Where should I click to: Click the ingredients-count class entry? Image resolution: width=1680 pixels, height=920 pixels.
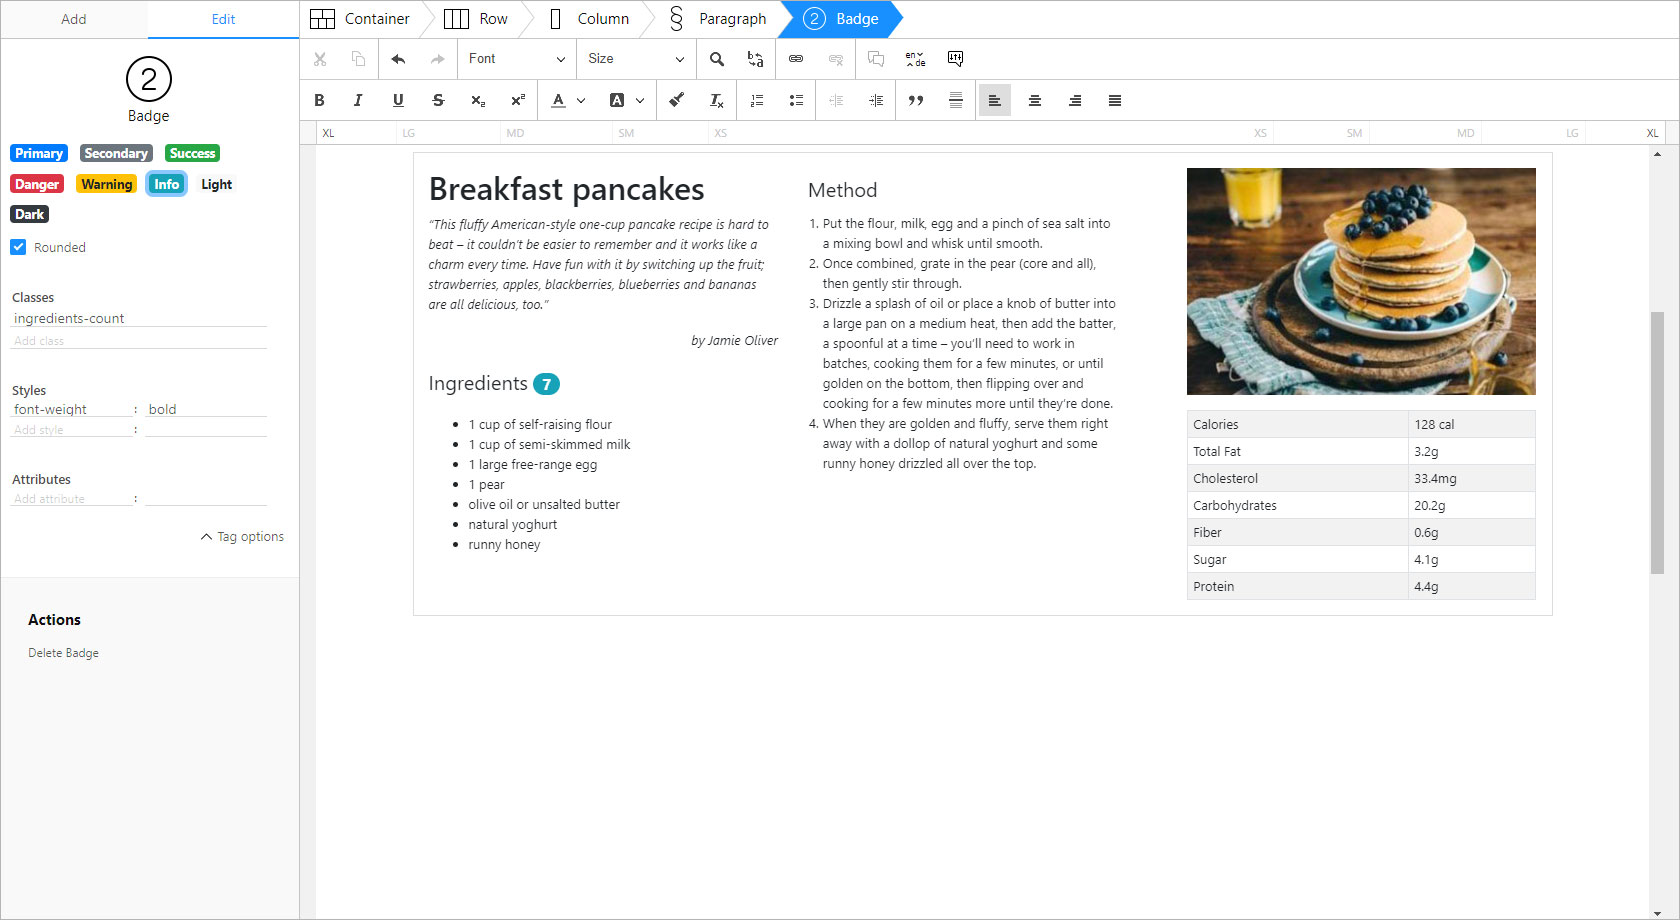[x=139, y=318]
